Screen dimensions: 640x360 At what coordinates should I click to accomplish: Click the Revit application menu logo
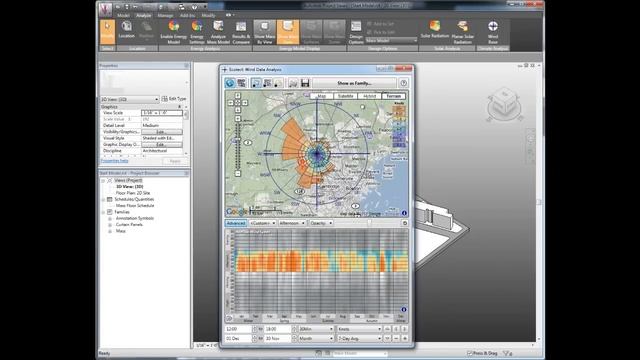pos(106,9)
